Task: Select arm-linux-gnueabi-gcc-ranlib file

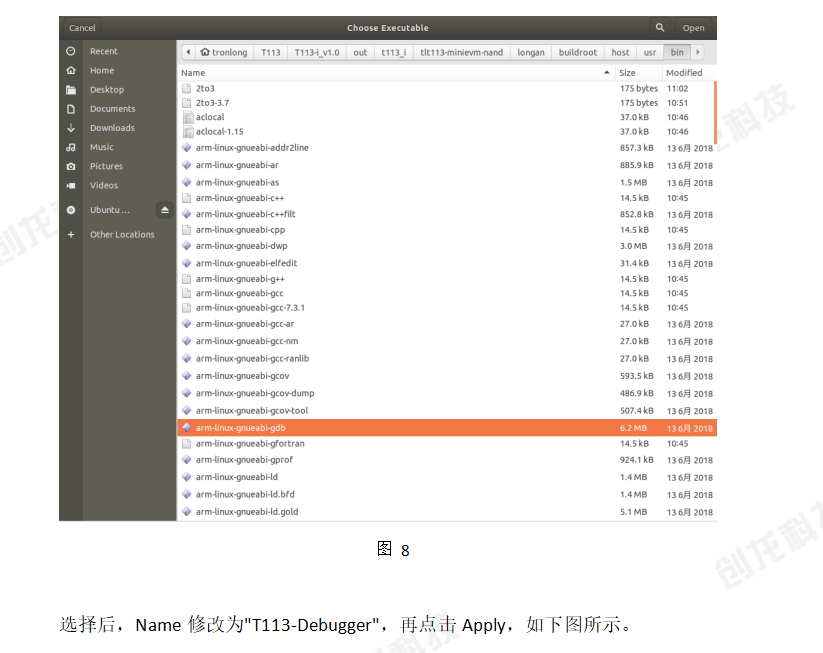Action: (x=447, y=359)
